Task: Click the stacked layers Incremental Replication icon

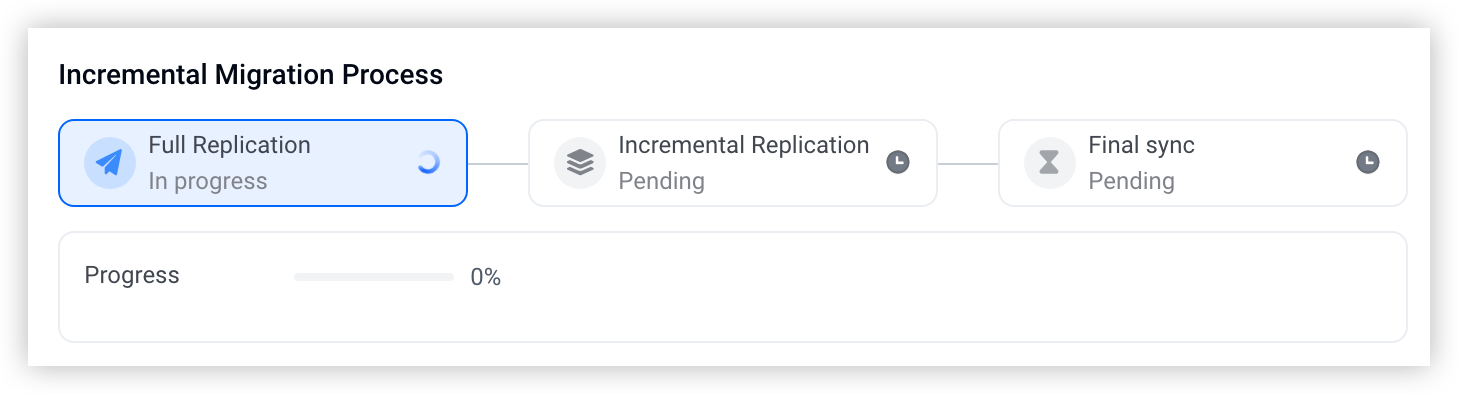Action: tap(580, 163)
